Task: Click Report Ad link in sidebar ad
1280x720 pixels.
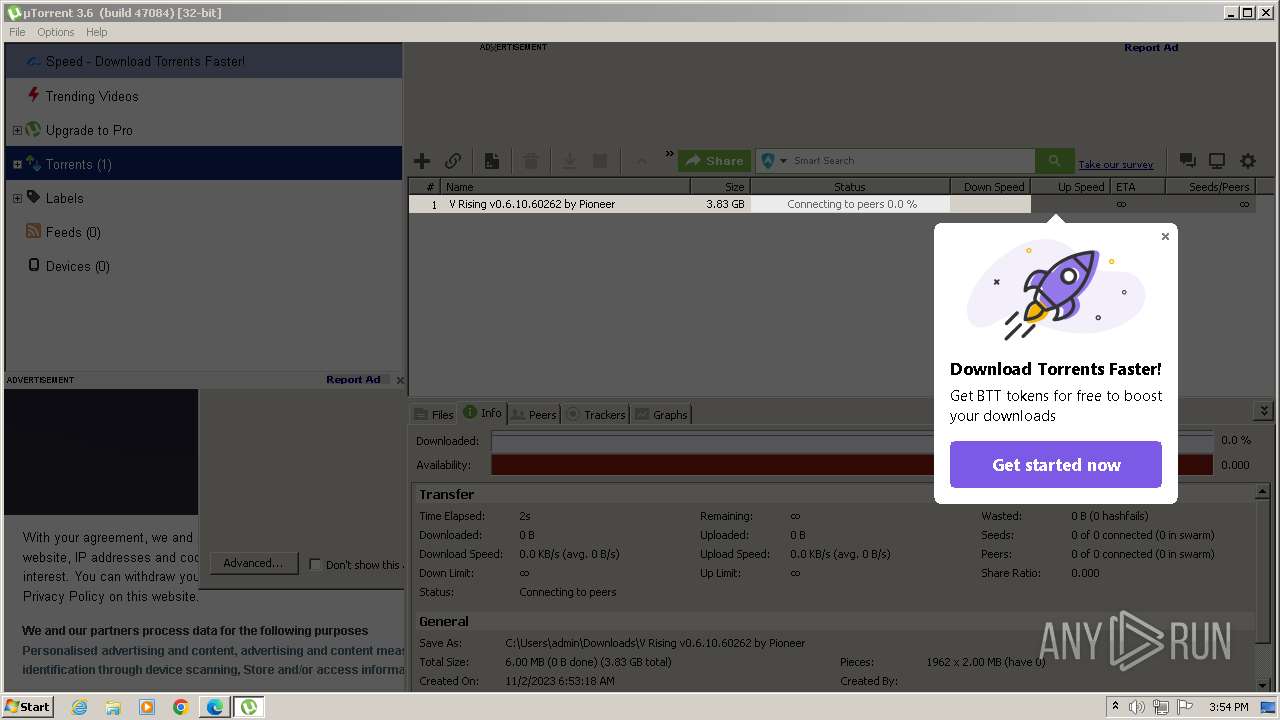Action: pos(353,380)
